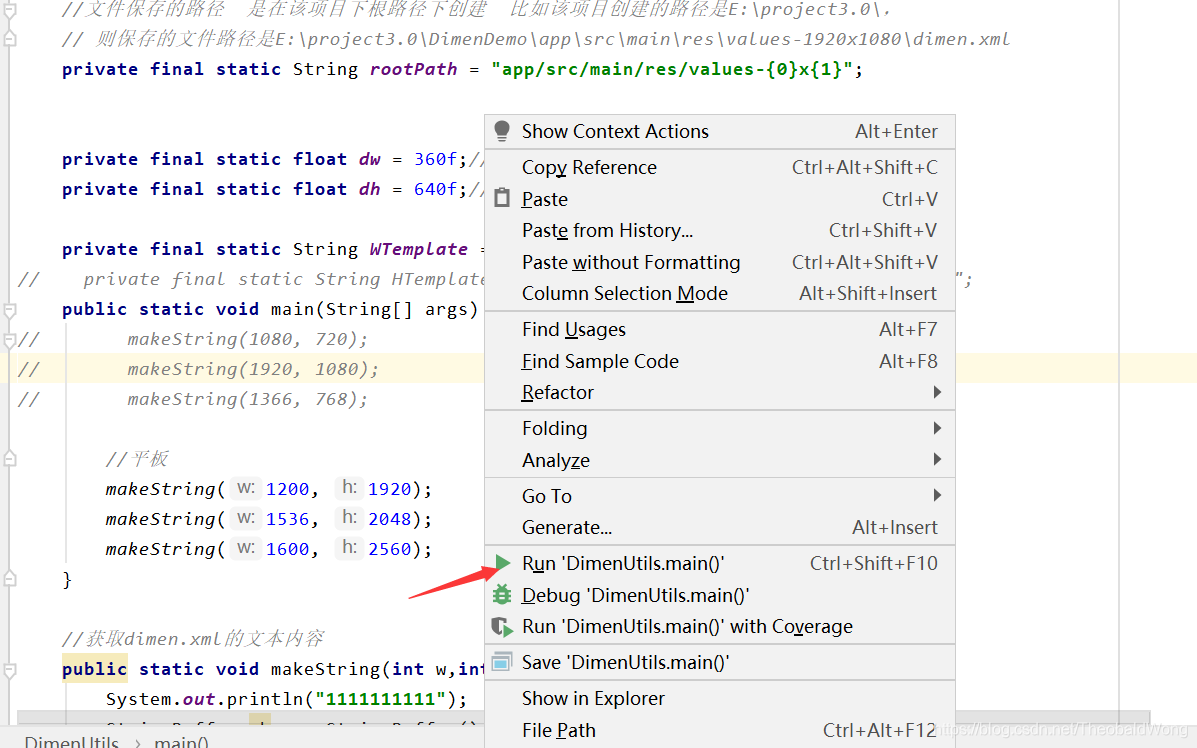Click the Save configuration icon
1197x748 pixels.
click(502, 663)
